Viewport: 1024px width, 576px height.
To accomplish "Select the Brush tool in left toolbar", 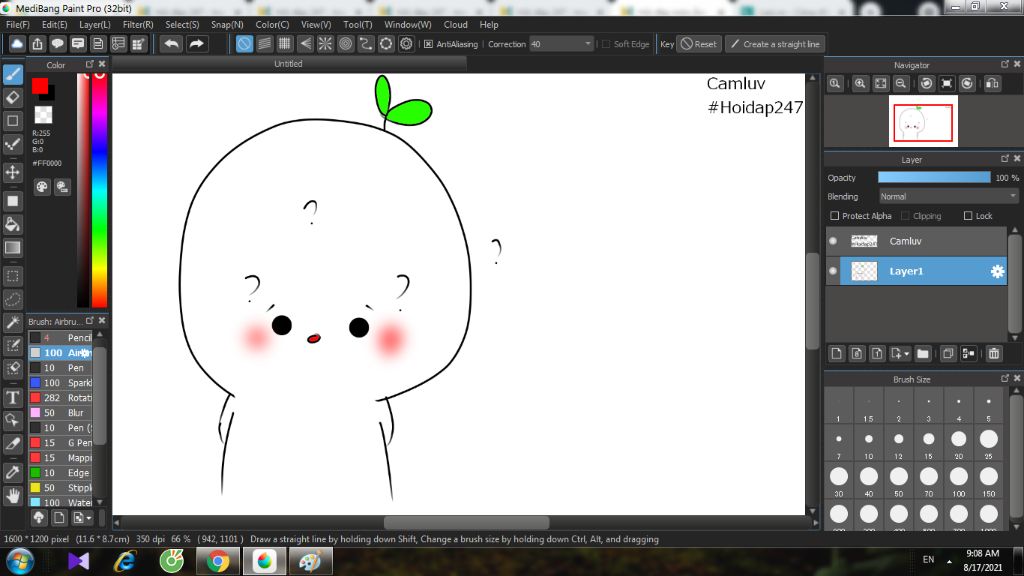I will [12, 74].
